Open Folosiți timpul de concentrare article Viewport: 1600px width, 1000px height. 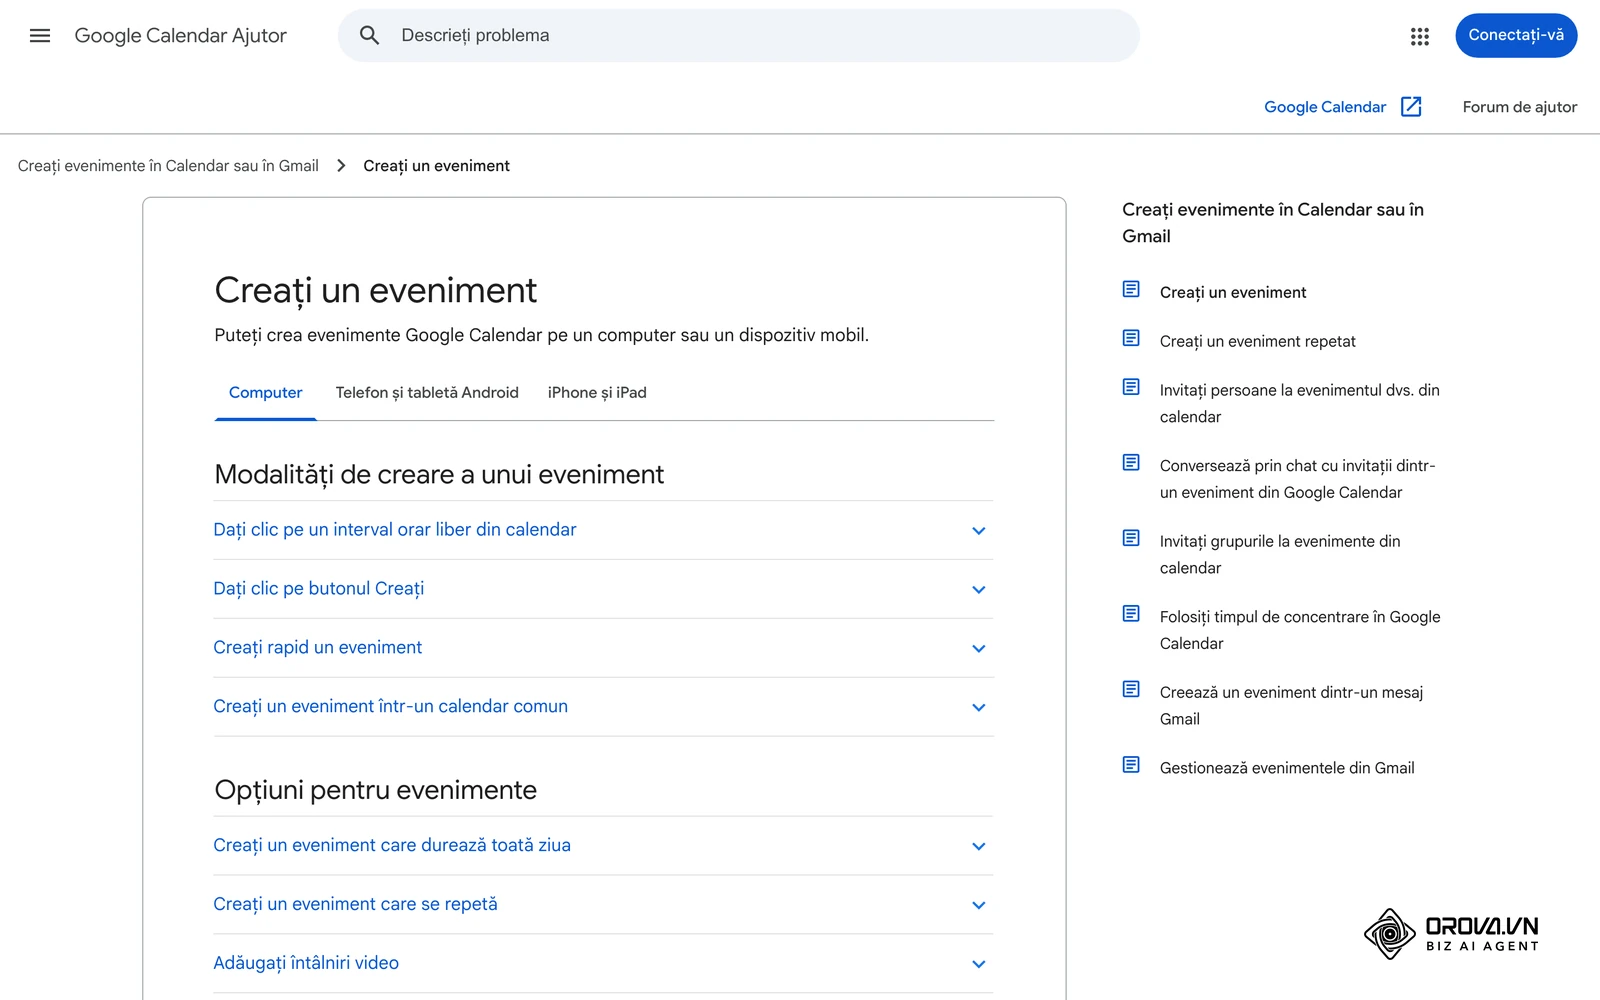pyautogui.click(x=1300, y=630)
